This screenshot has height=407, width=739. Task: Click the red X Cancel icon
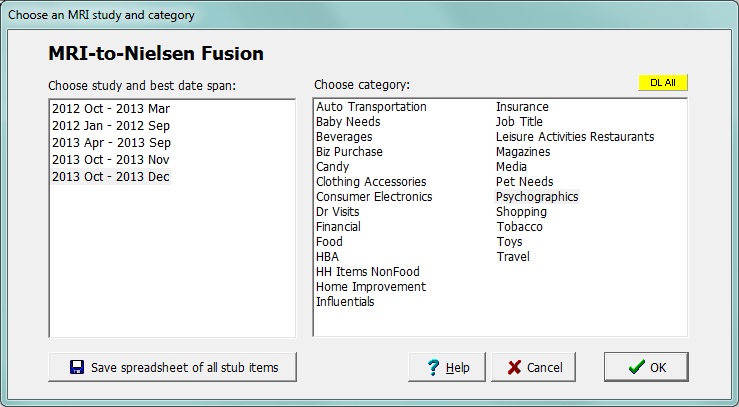pyautogui.click(x=515, y=367)
